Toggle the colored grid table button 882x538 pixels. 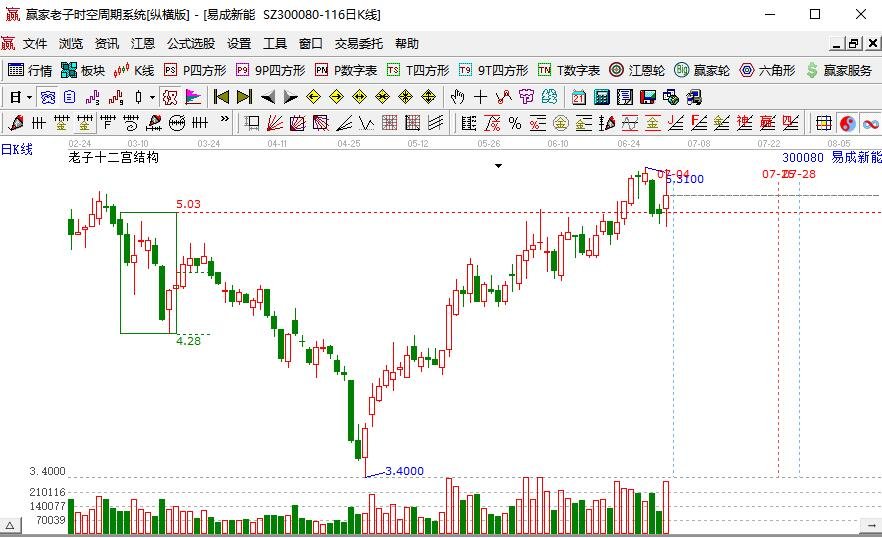824,123
